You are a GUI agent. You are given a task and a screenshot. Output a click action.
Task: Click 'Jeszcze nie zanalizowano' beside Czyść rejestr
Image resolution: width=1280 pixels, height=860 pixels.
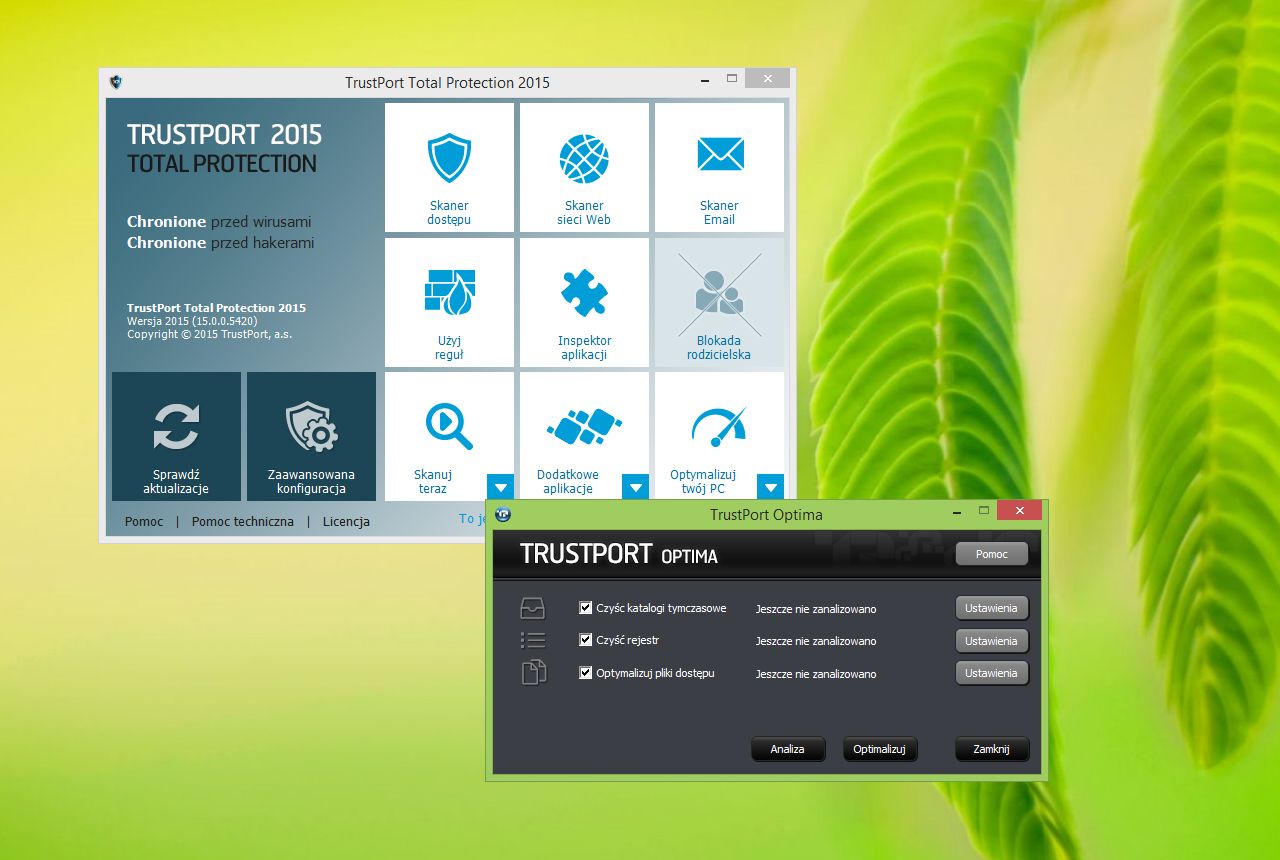[x=816, y=641]
